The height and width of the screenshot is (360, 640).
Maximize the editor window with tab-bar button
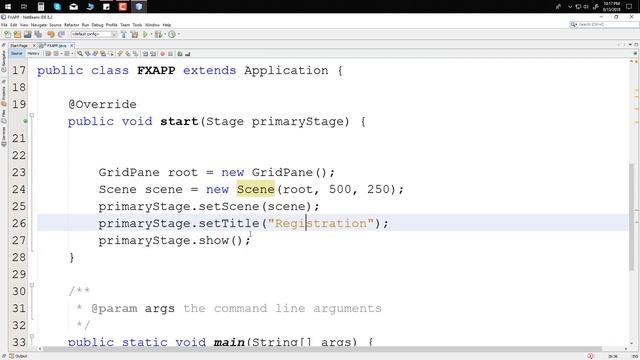pyautogui.click(x=636, y=44)
